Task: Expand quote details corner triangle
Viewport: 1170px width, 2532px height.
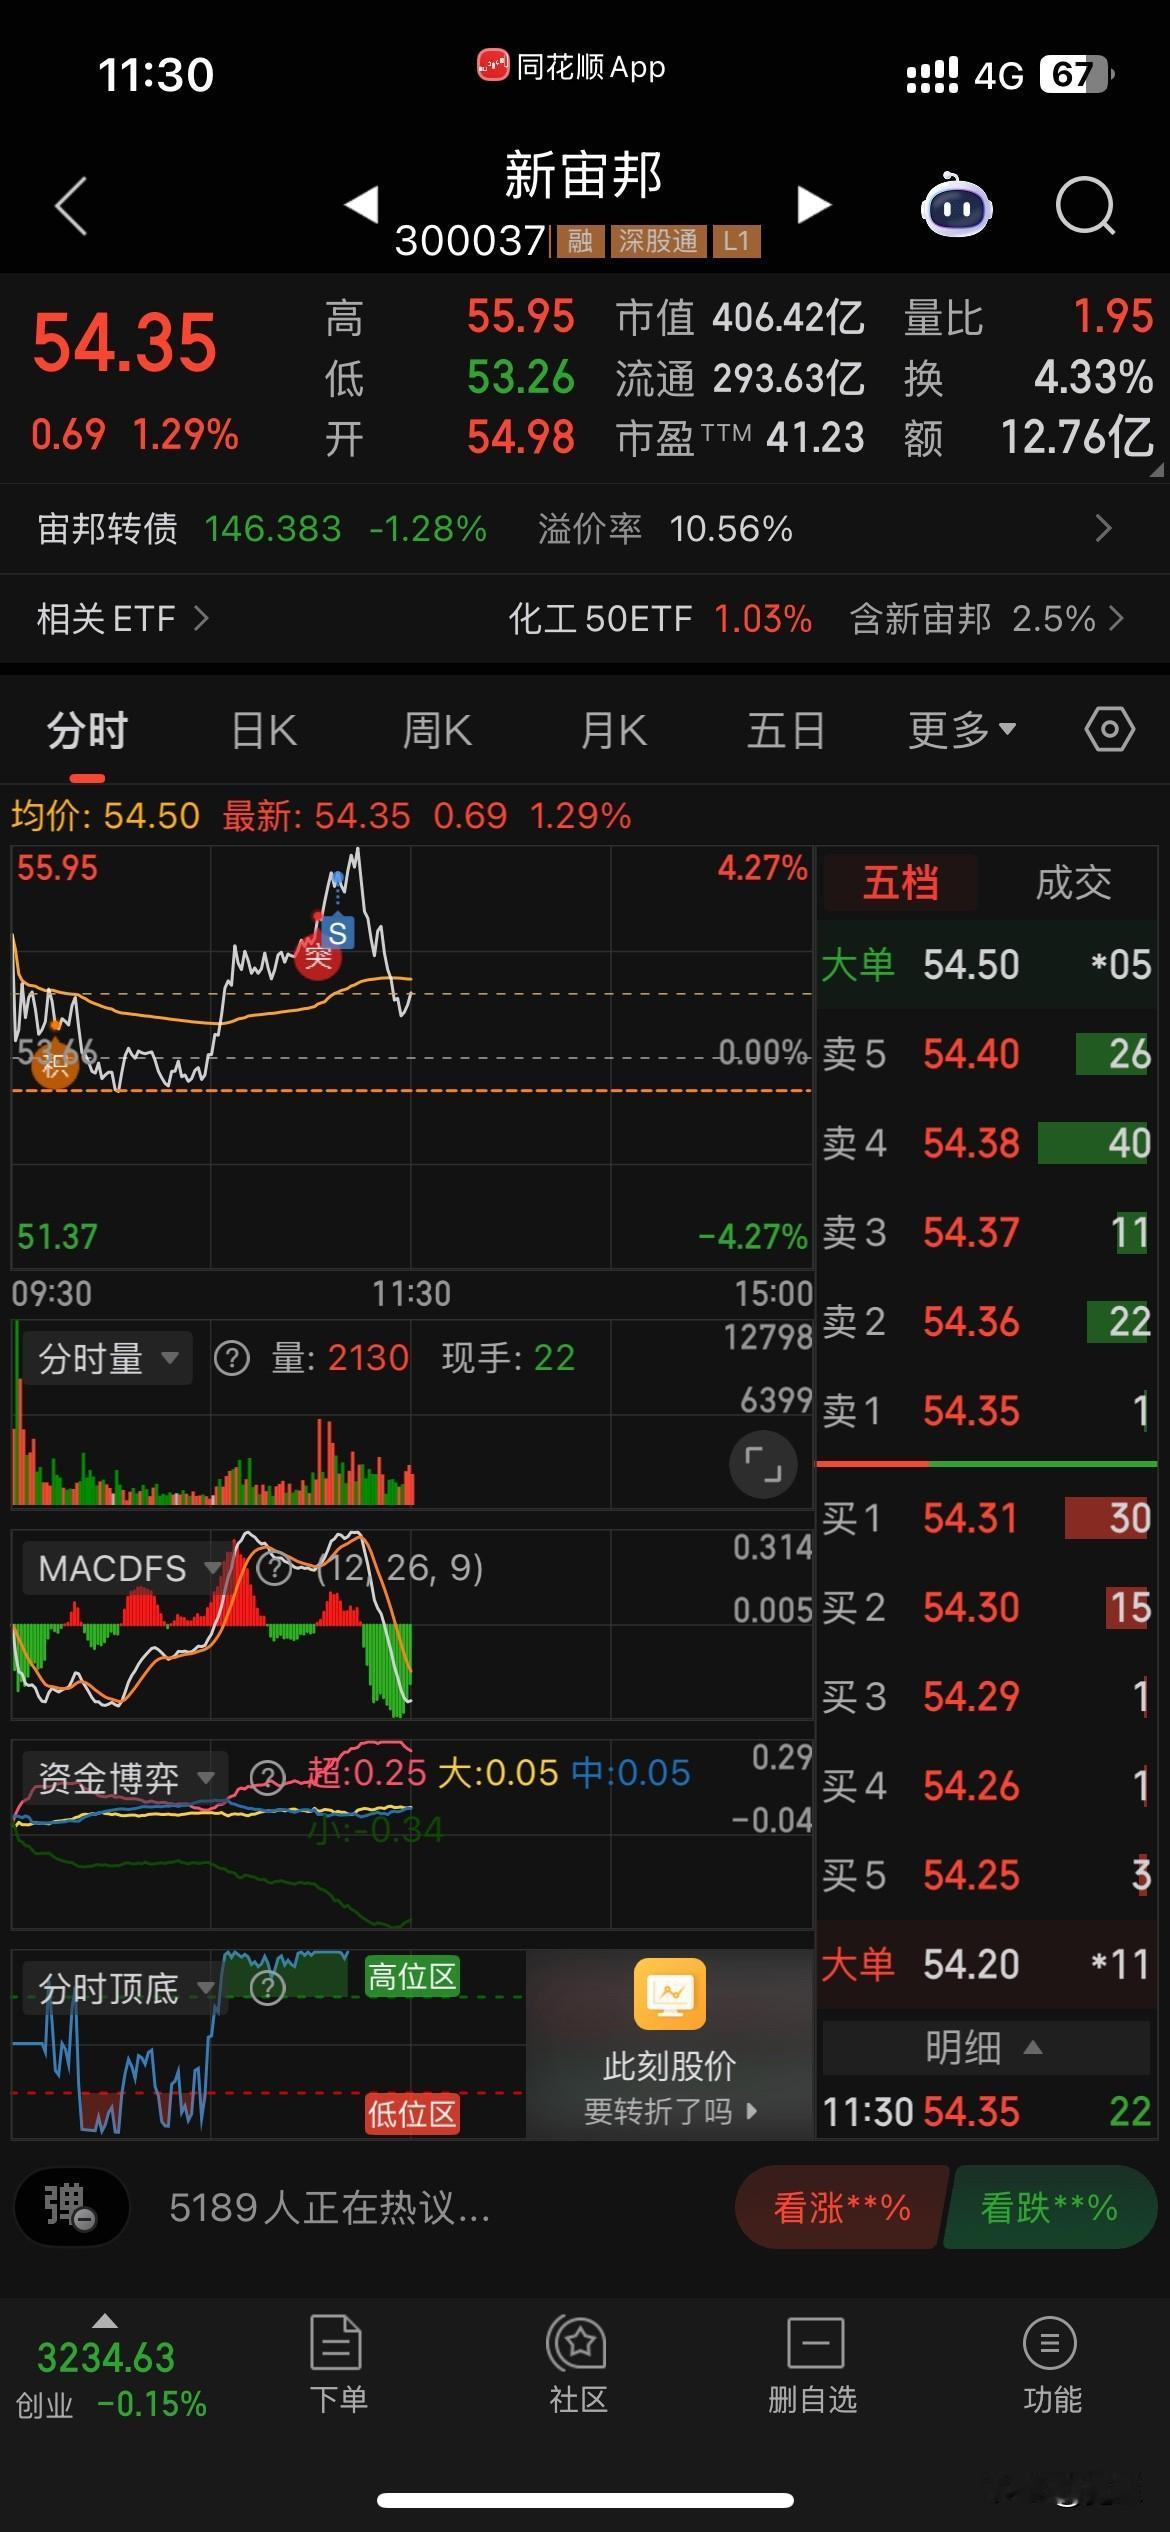Action: coord(1157,469)
